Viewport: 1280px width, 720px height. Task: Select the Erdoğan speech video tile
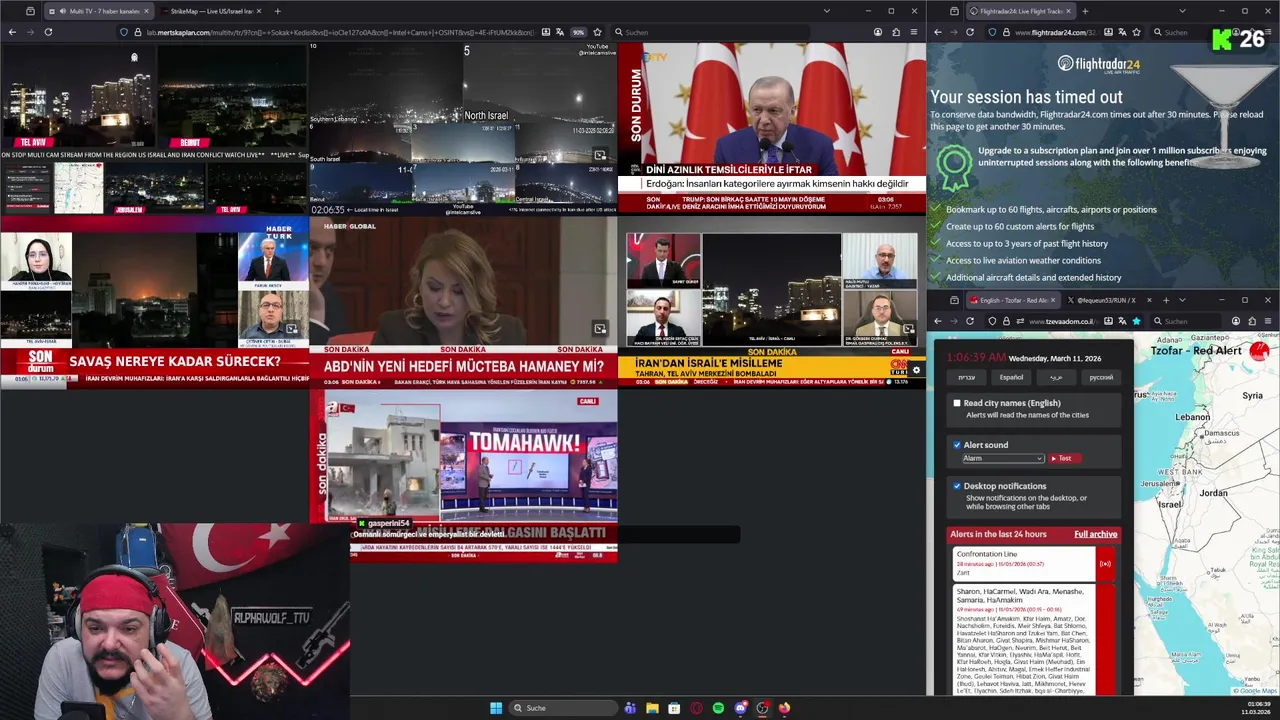pyautogui.click(x=772, y=128)
